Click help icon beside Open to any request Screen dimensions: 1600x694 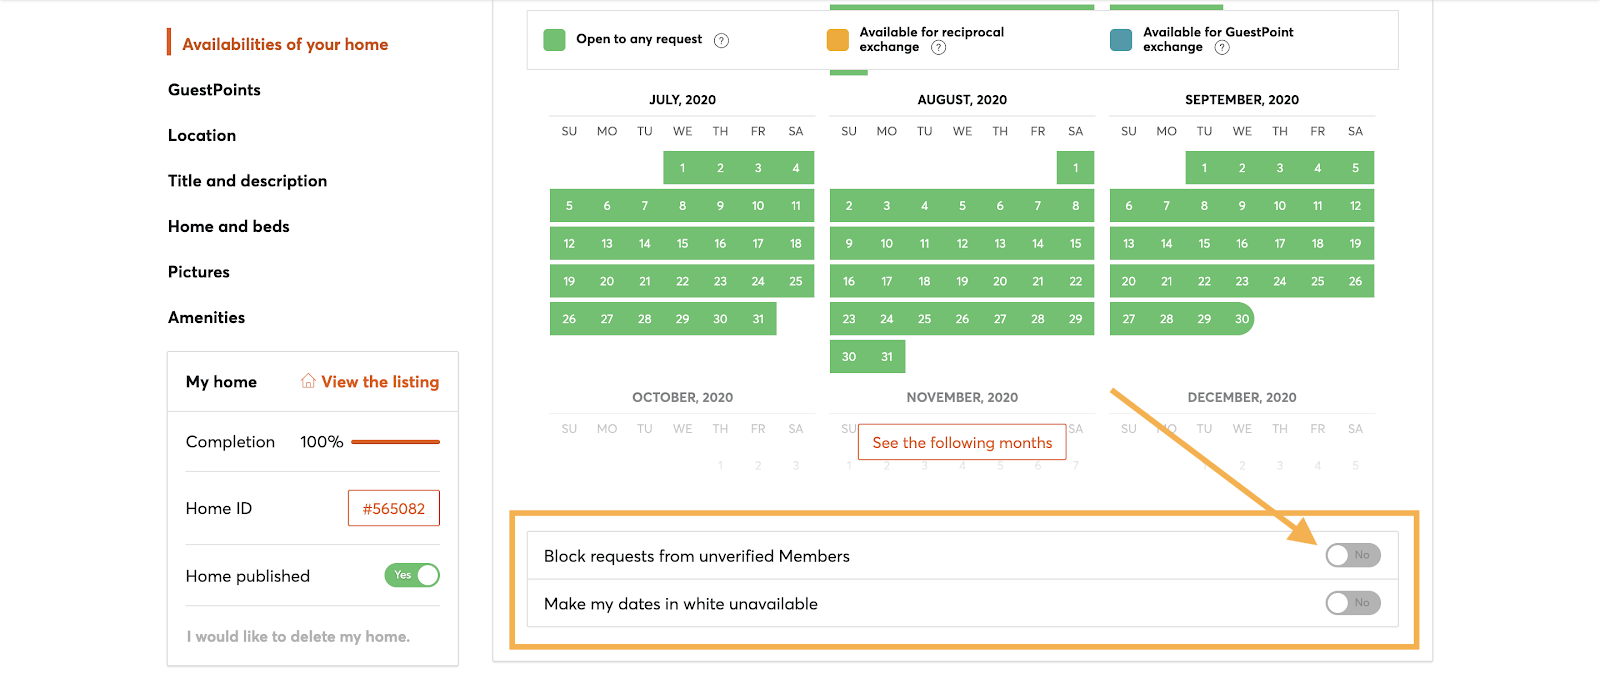[x=721, y=41]
